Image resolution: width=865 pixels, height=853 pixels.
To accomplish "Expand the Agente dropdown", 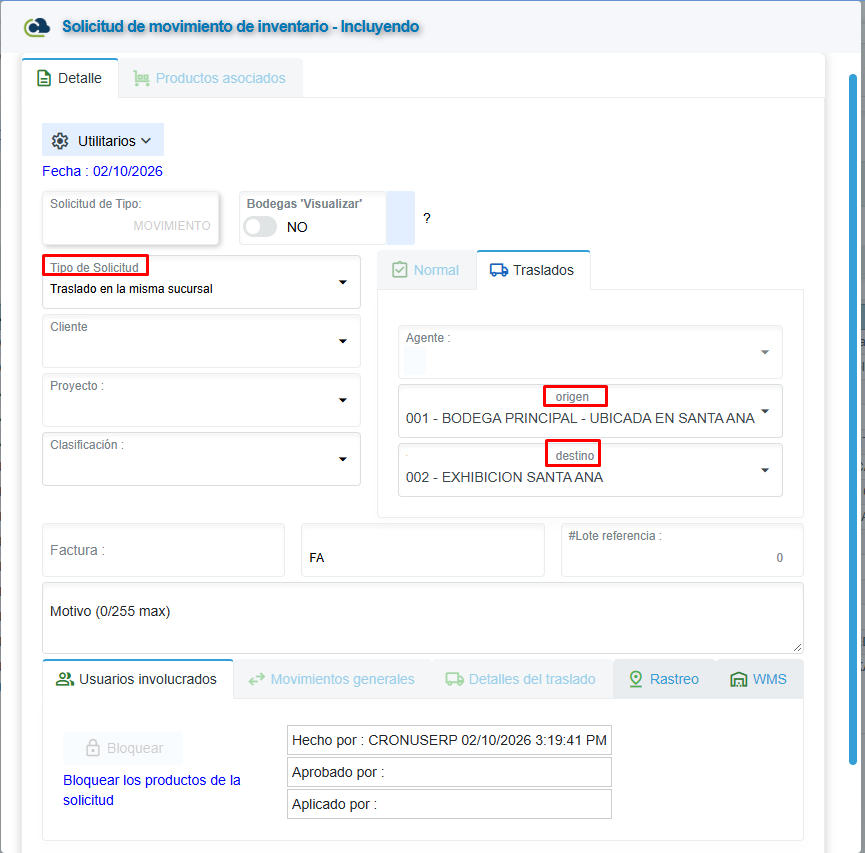I will click(765, 353).
